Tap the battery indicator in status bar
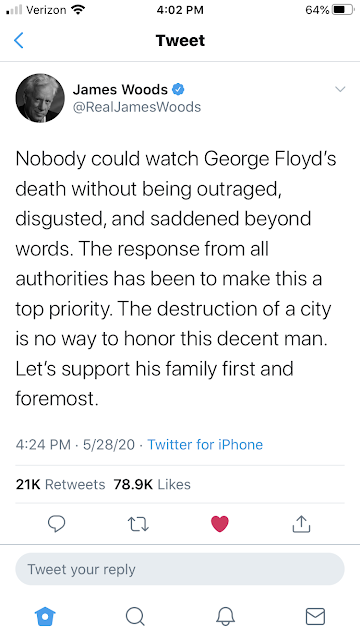This screenshot has width=360, height=640. (x=342, y=10)
